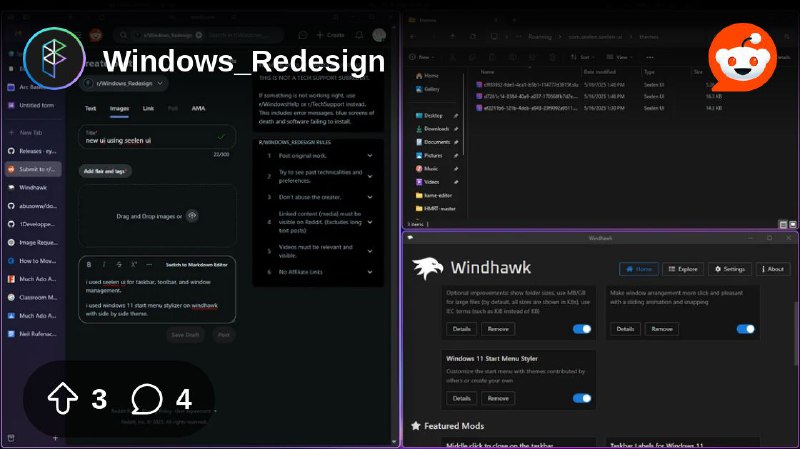Image resolution: width=800 pixels, height=449 pixels.
Task: Open Windhawk Settings tab
Action: pyautogui.click(x=730, y=269)
